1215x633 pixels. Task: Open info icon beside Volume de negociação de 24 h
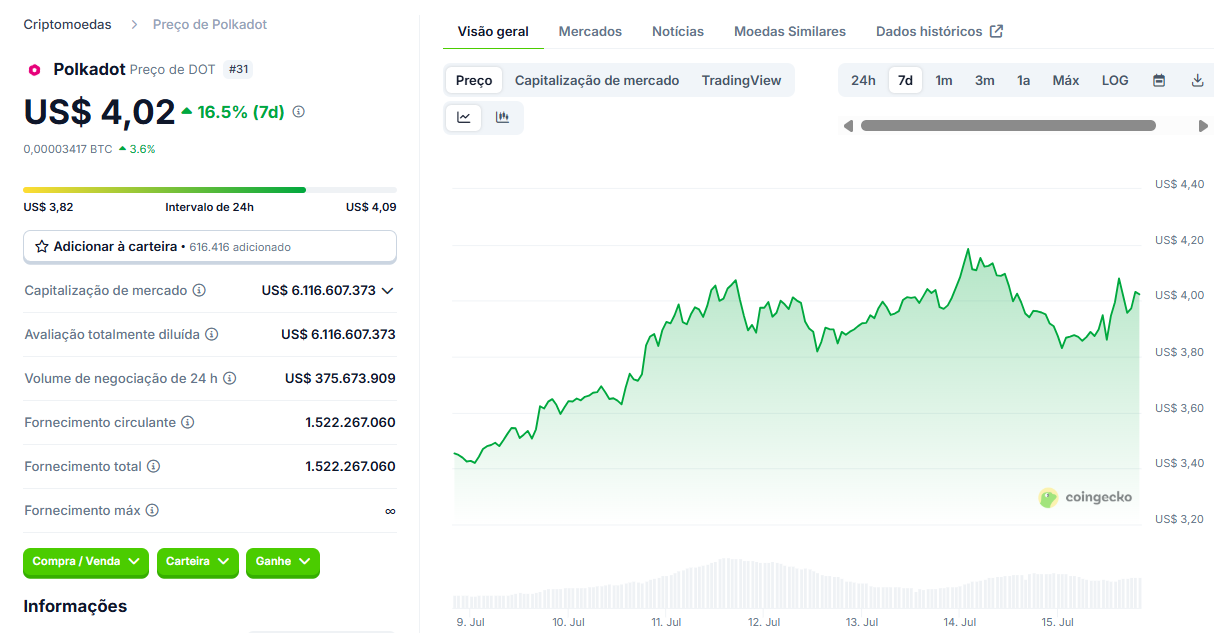tap(229, 378)
